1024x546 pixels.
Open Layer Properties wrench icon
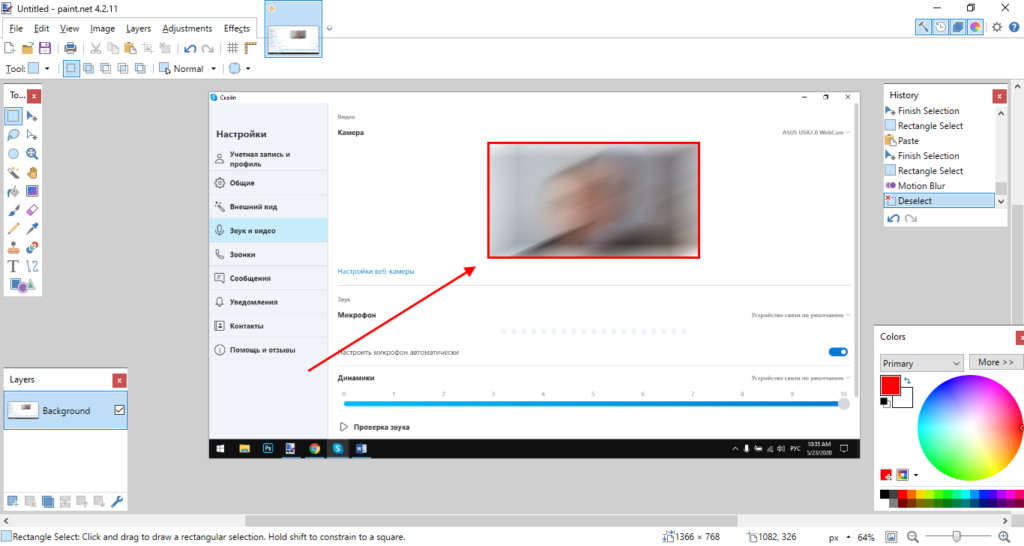click(x=116, y=501)
